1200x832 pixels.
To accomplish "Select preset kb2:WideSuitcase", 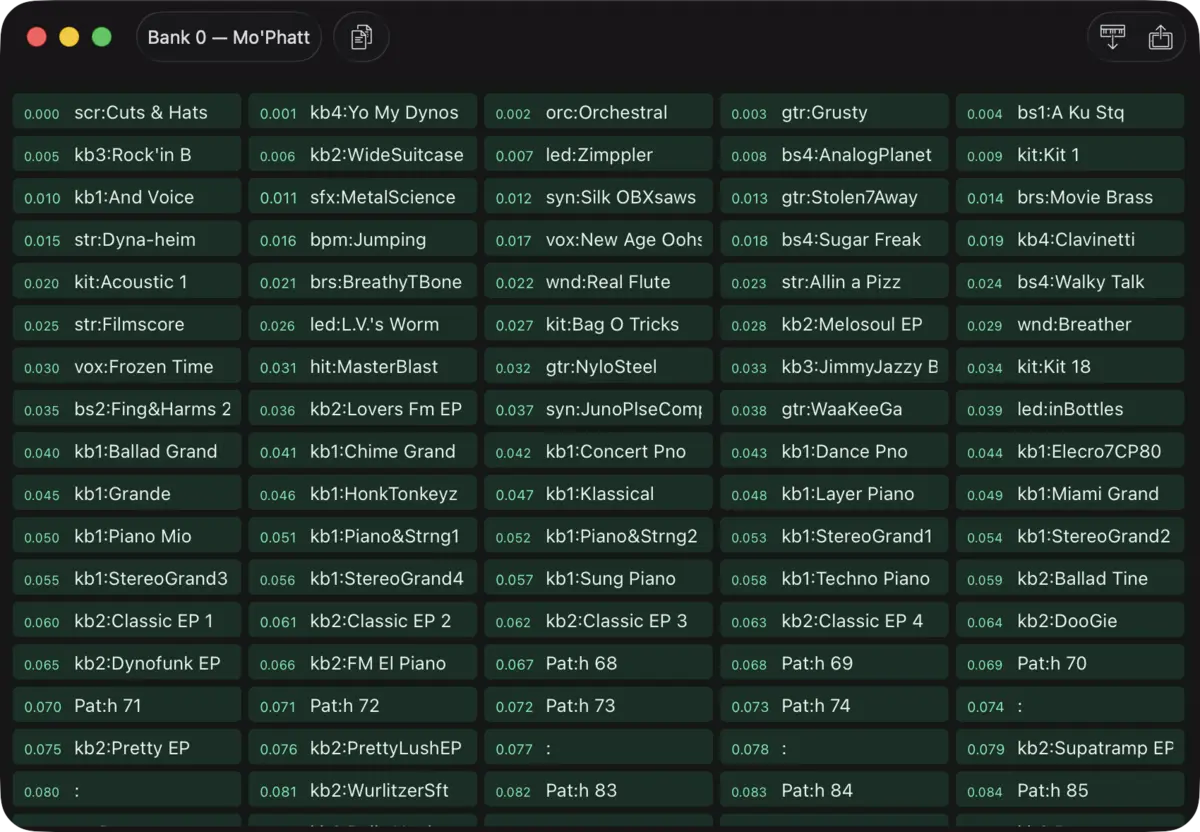I will (x=363, y=155).
